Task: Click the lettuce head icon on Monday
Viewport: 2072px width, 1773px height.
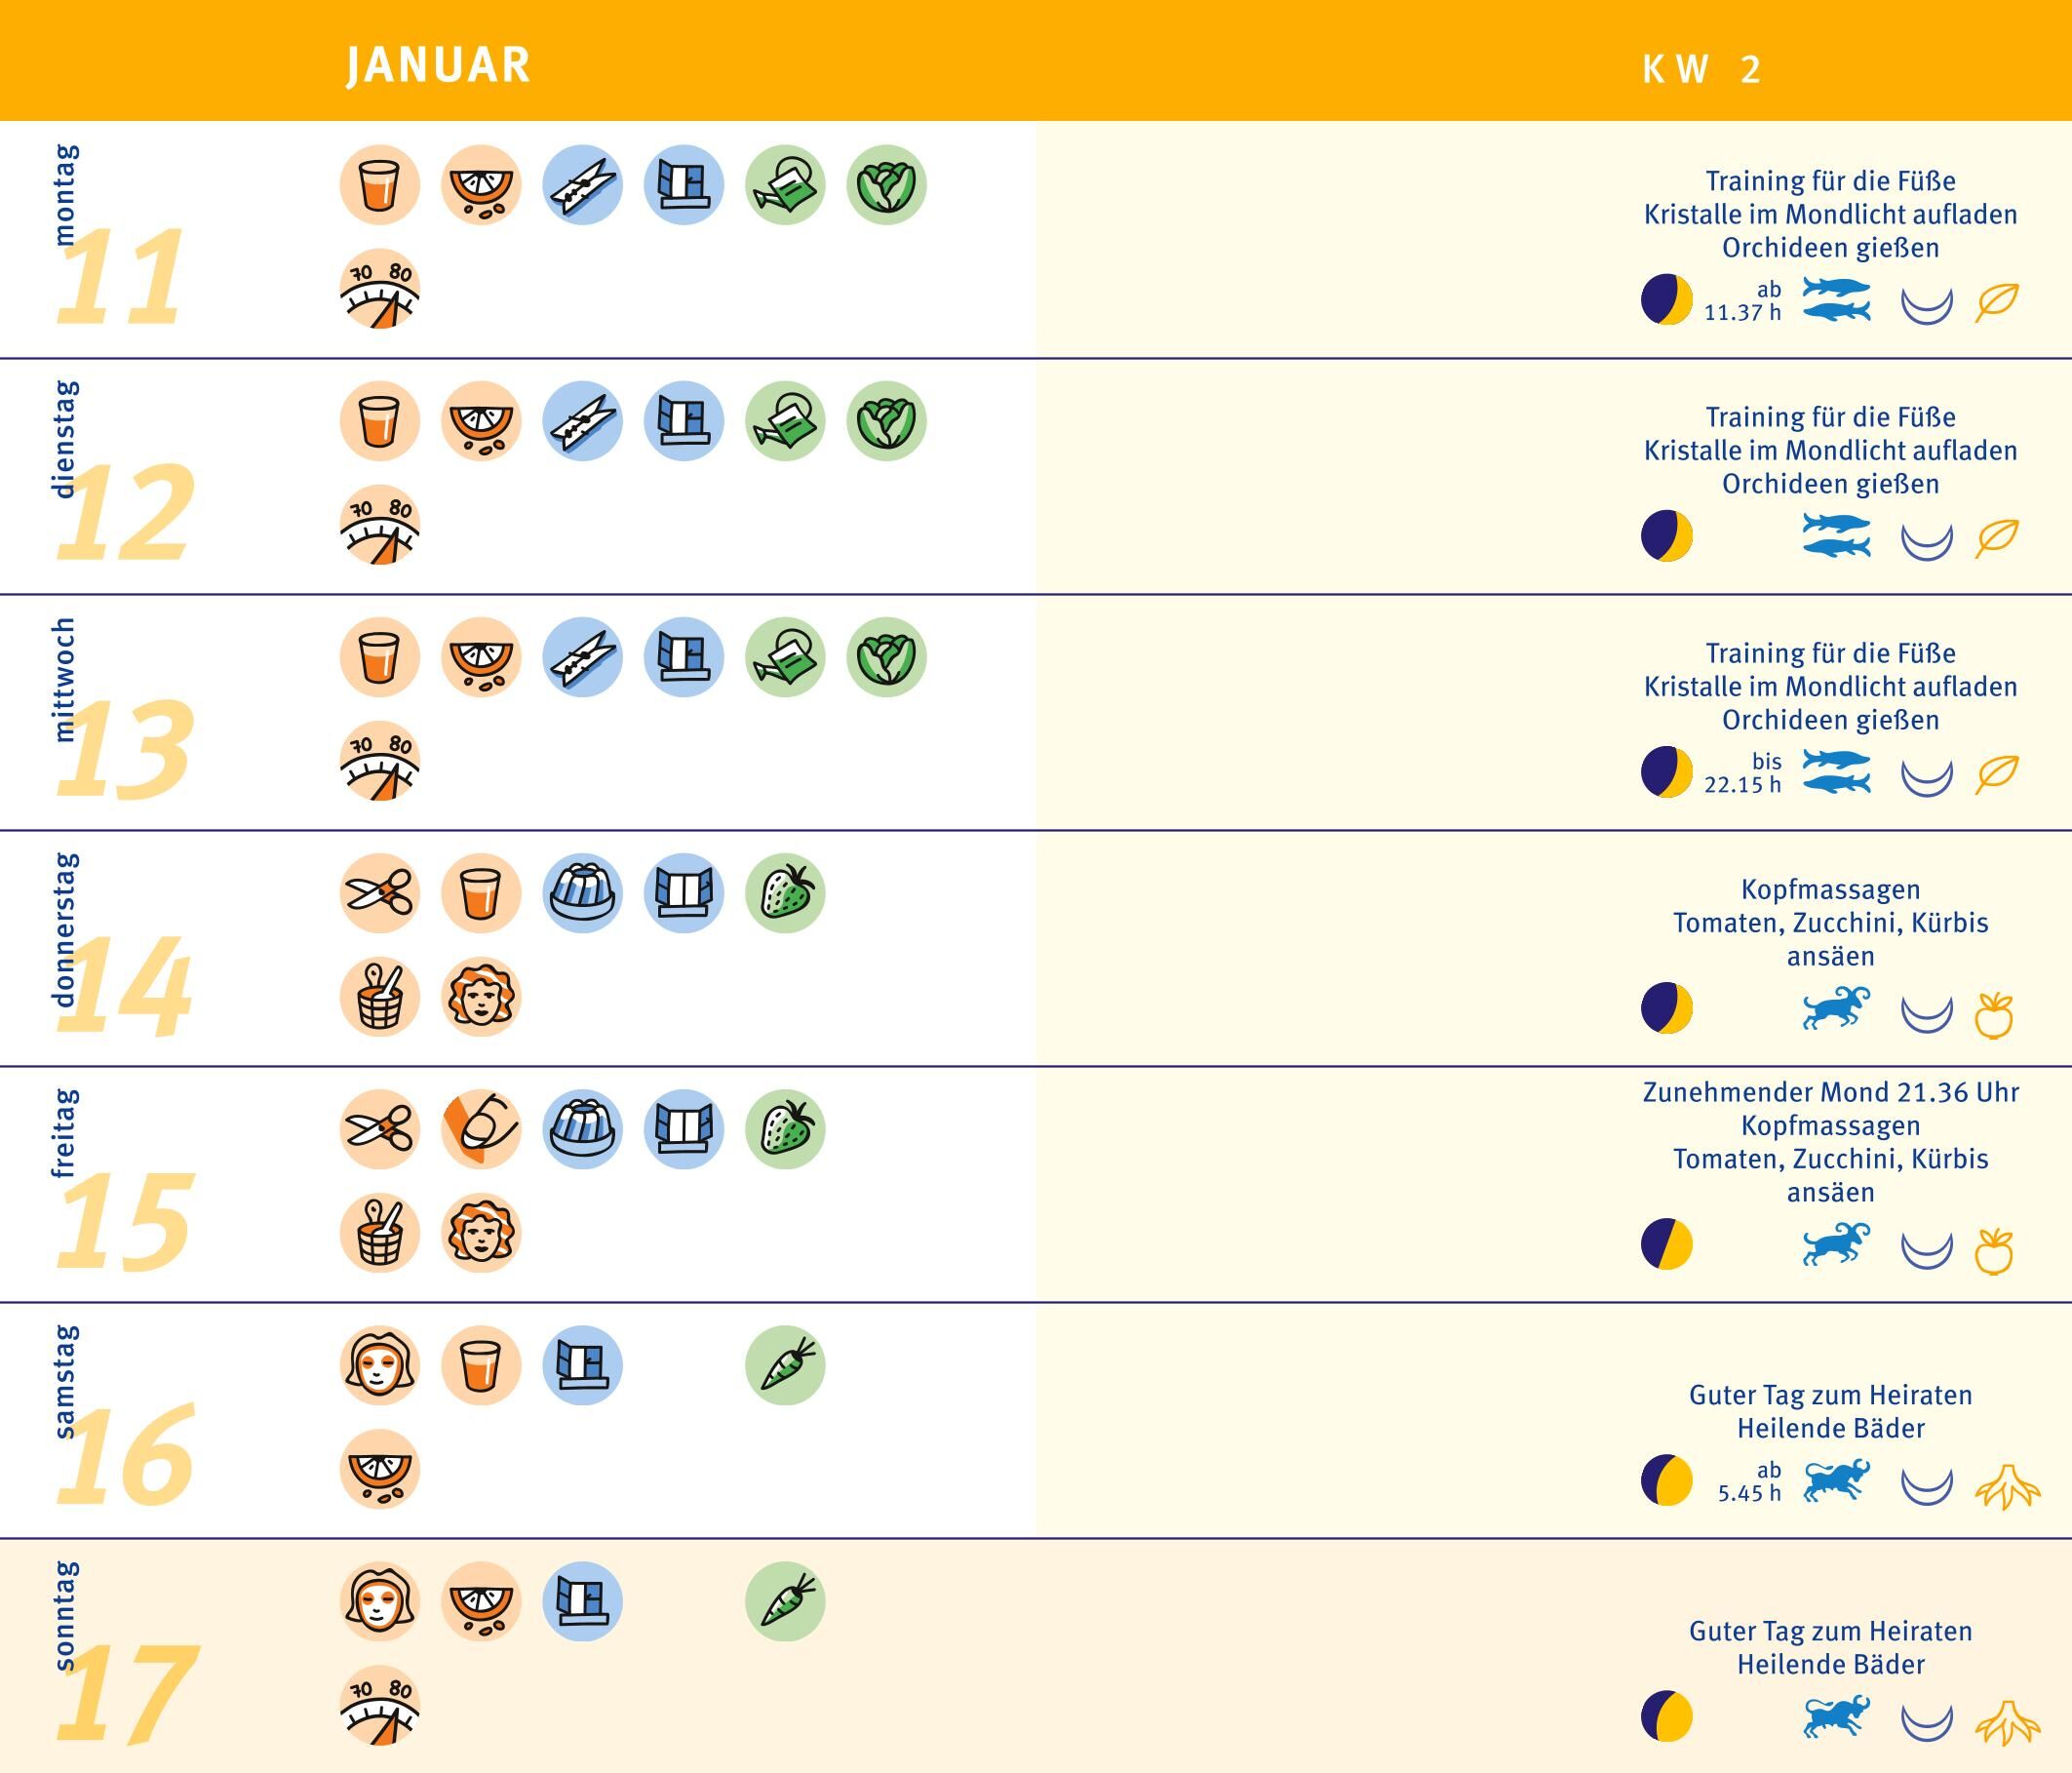Action: pyautogui.click(x=886, y=185)
